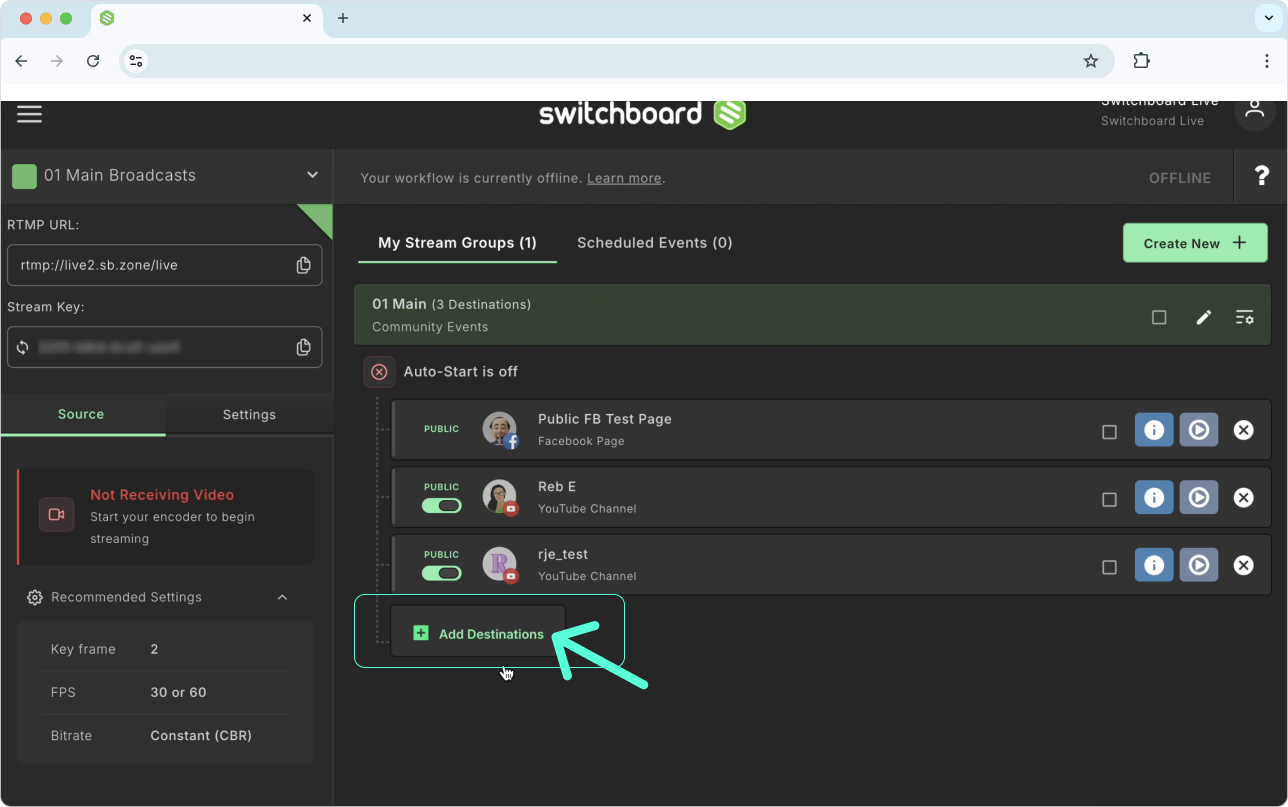1288x807 pixels.
Task: Click the OFFLINE status button
Action: pyautogui.click(x=1180, y=178)
